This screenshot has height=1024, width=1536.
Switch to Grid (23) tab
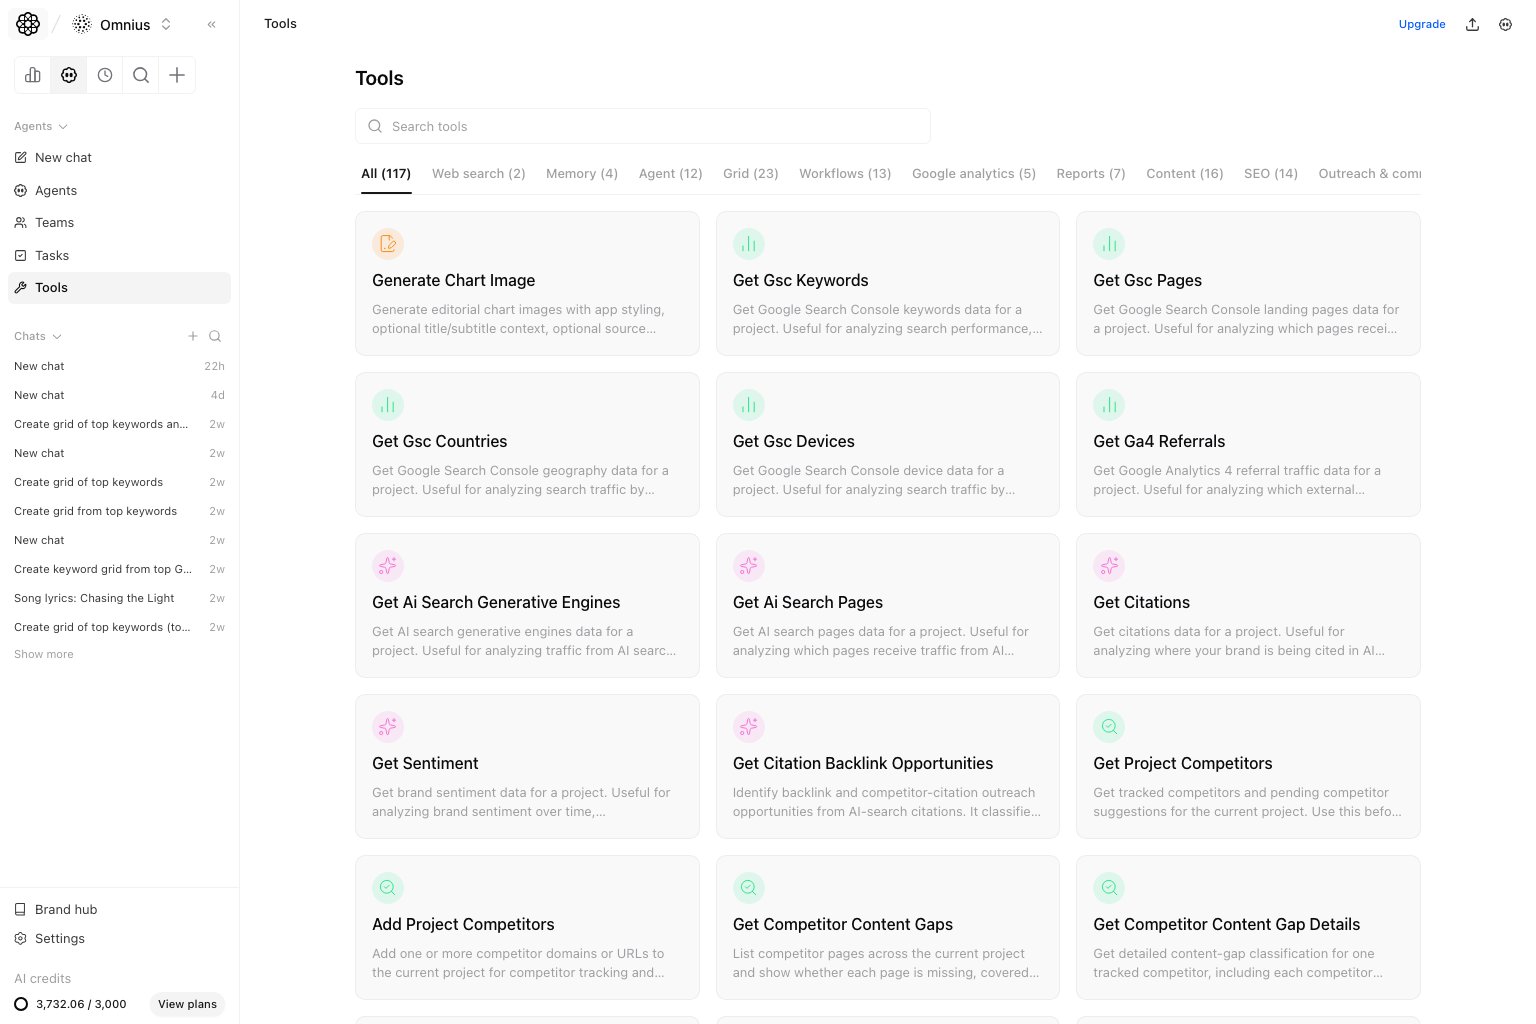[x=751, y=174]
